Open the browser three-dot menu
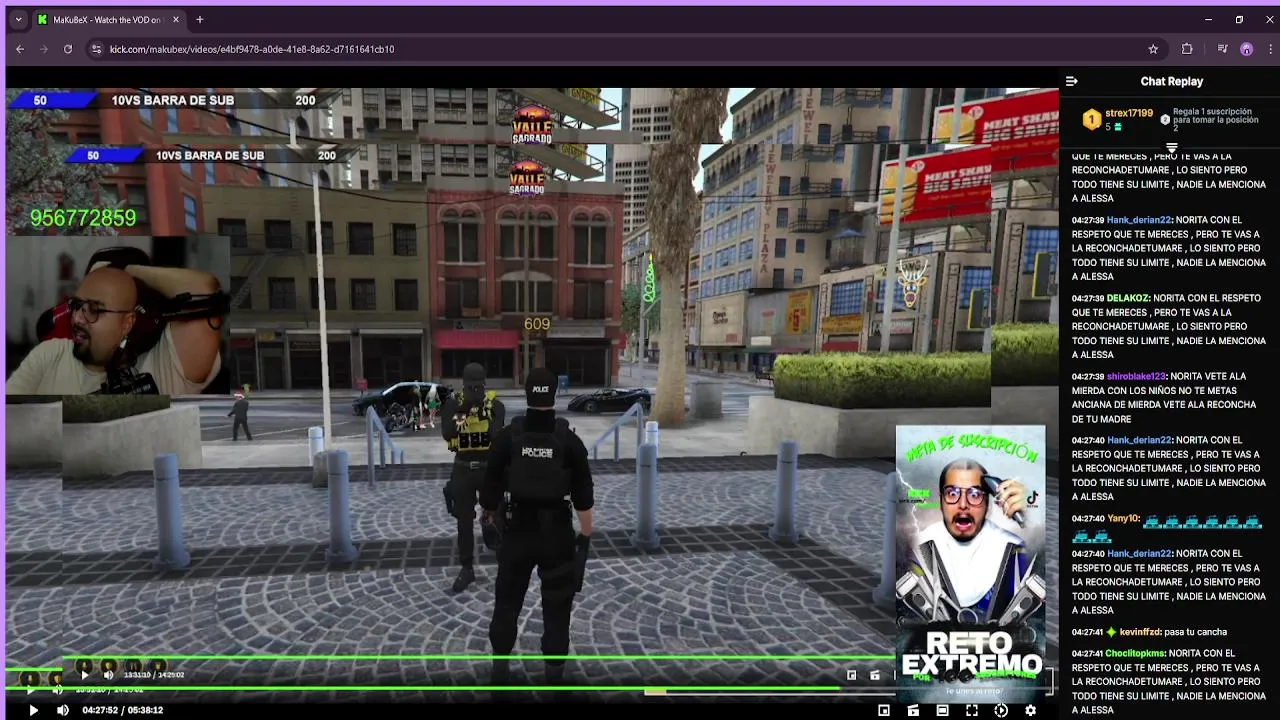The width and height of the screenshot is (1280, 720). coord(1270,49)
